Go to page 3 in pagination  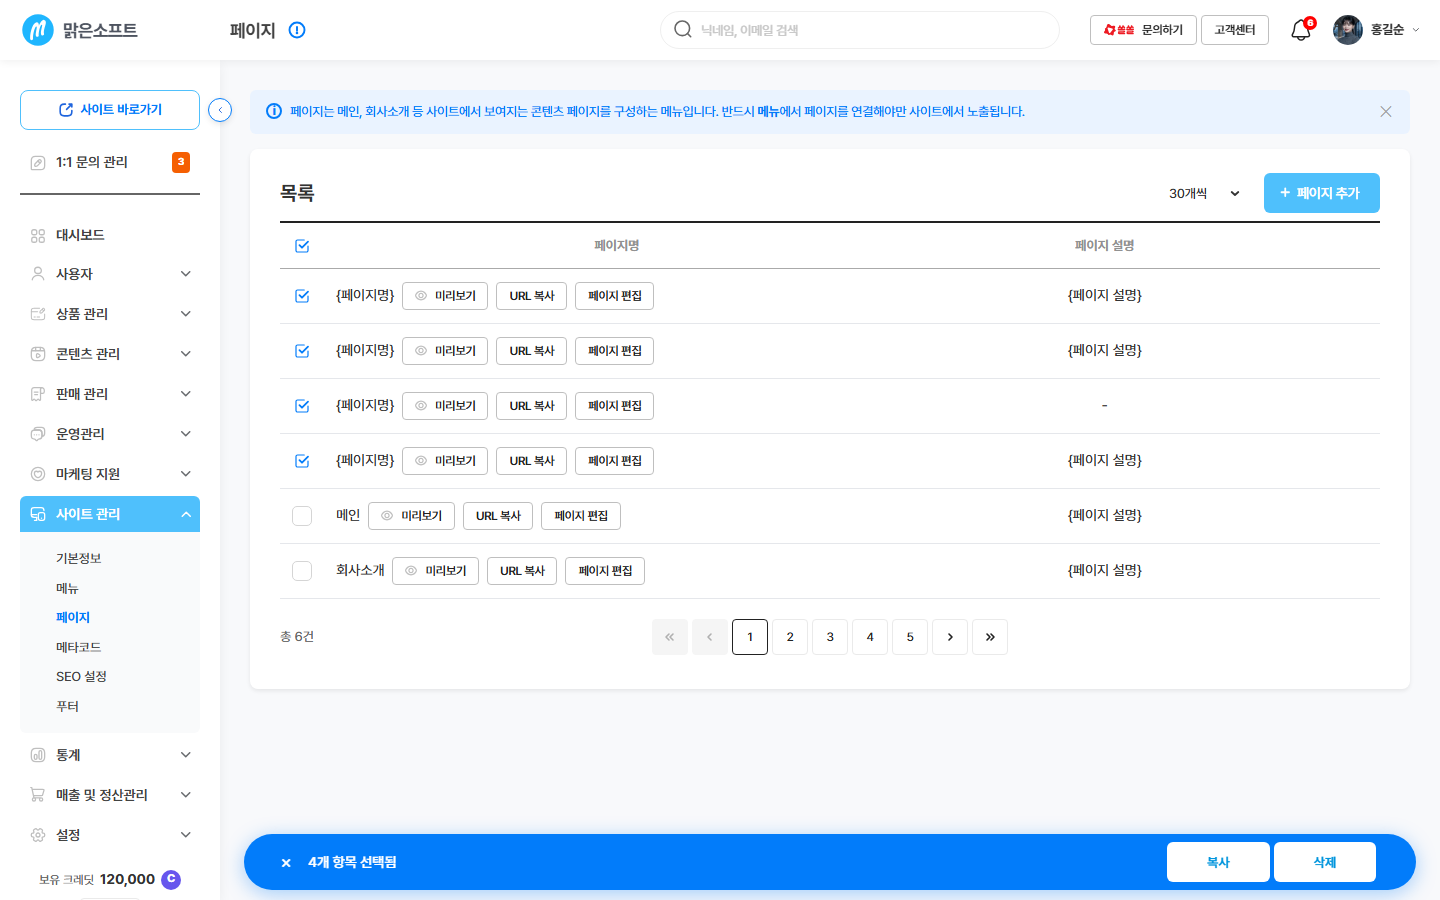(x=830, y=637)
